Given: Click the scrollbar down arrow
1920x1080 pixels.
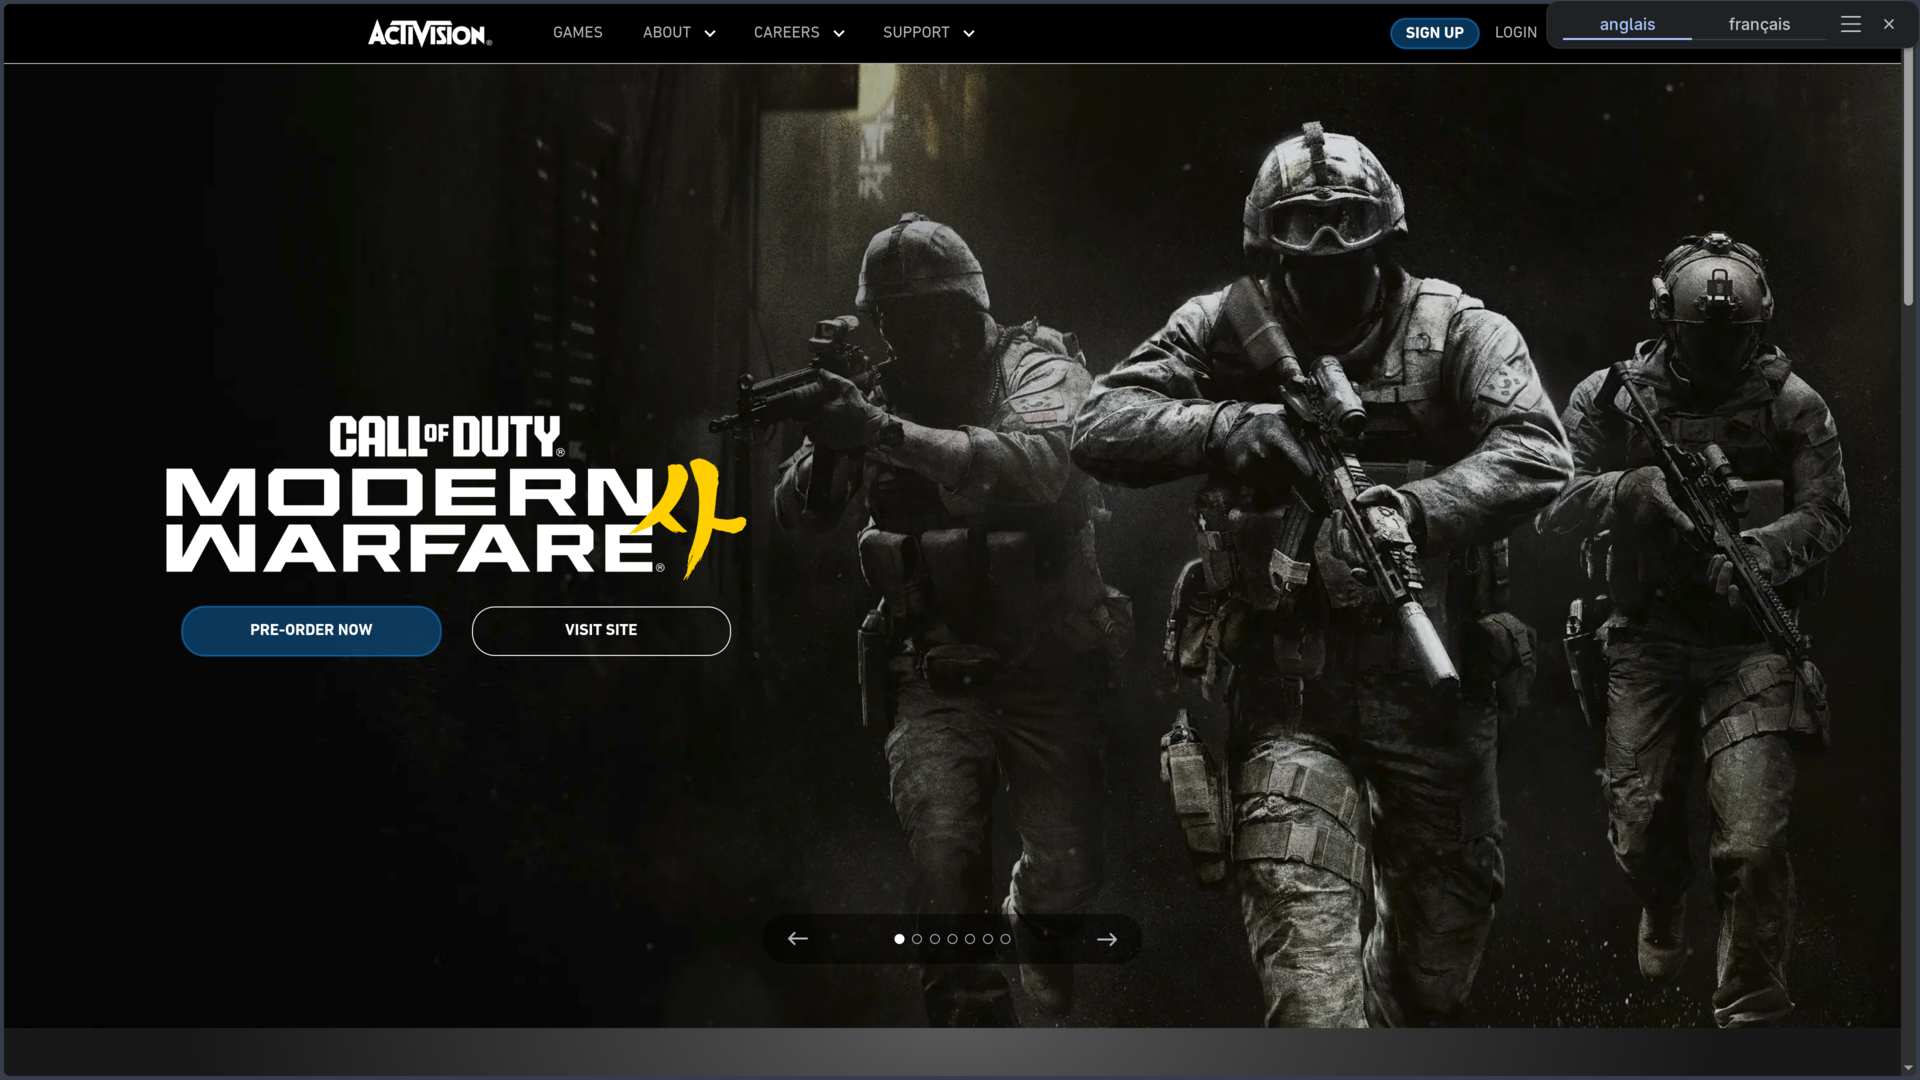Looking at the screenshot, I should pos(1908,1068).
